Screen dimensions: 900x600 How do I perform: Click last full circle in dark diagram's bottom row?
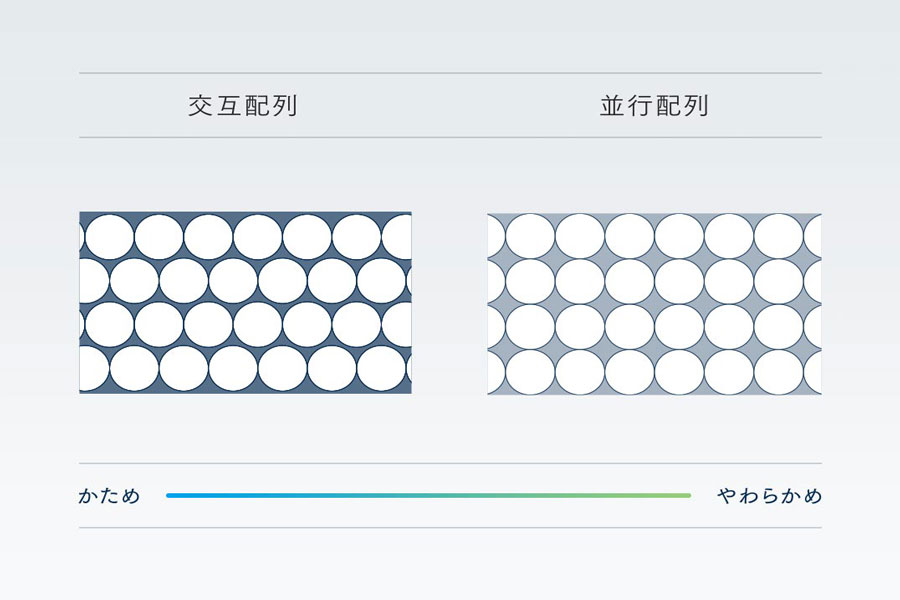point(381,368)
